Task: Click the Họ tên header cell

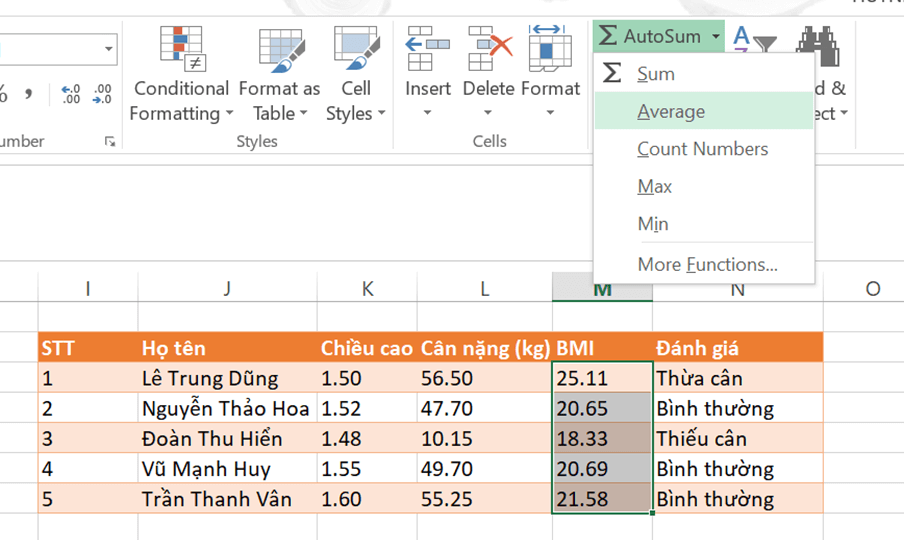Action: point(227,348)
